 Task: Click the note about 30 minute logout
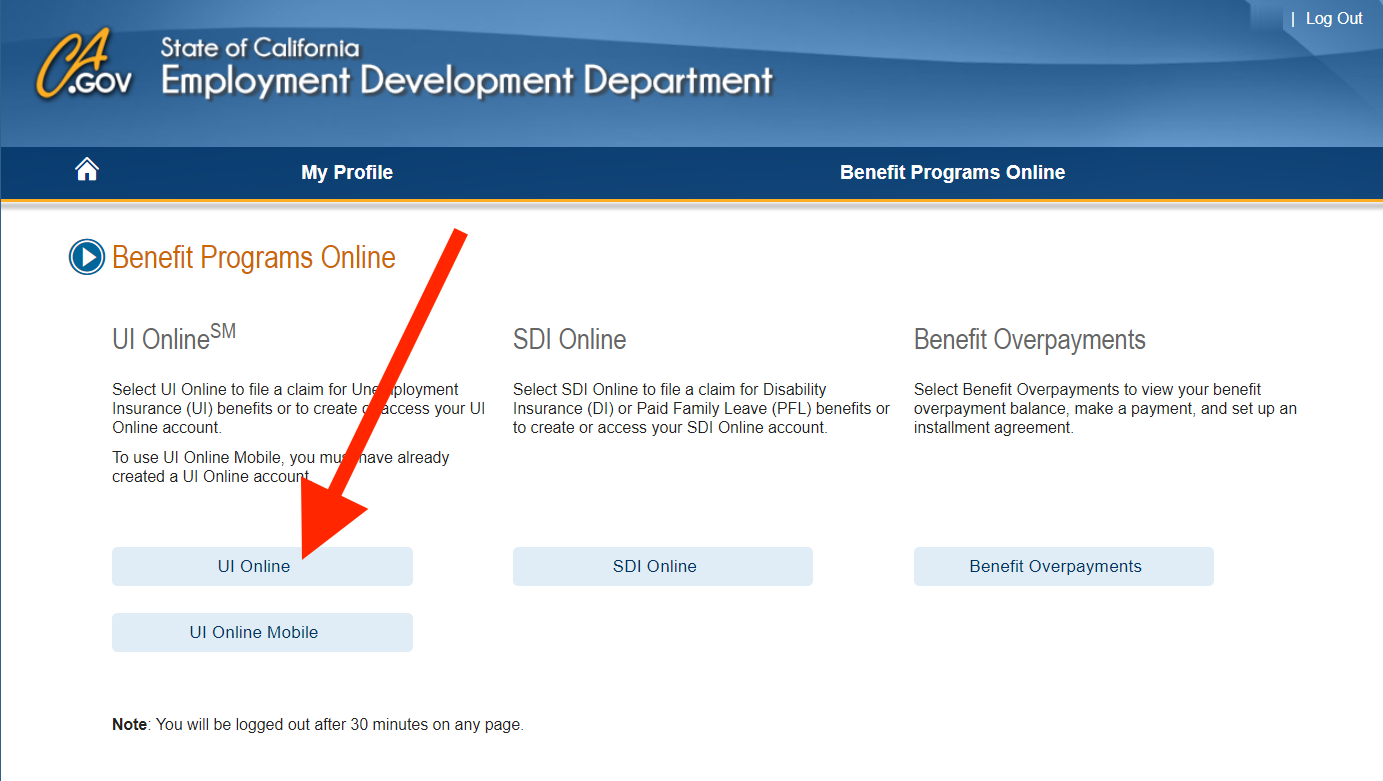[318, 725]
